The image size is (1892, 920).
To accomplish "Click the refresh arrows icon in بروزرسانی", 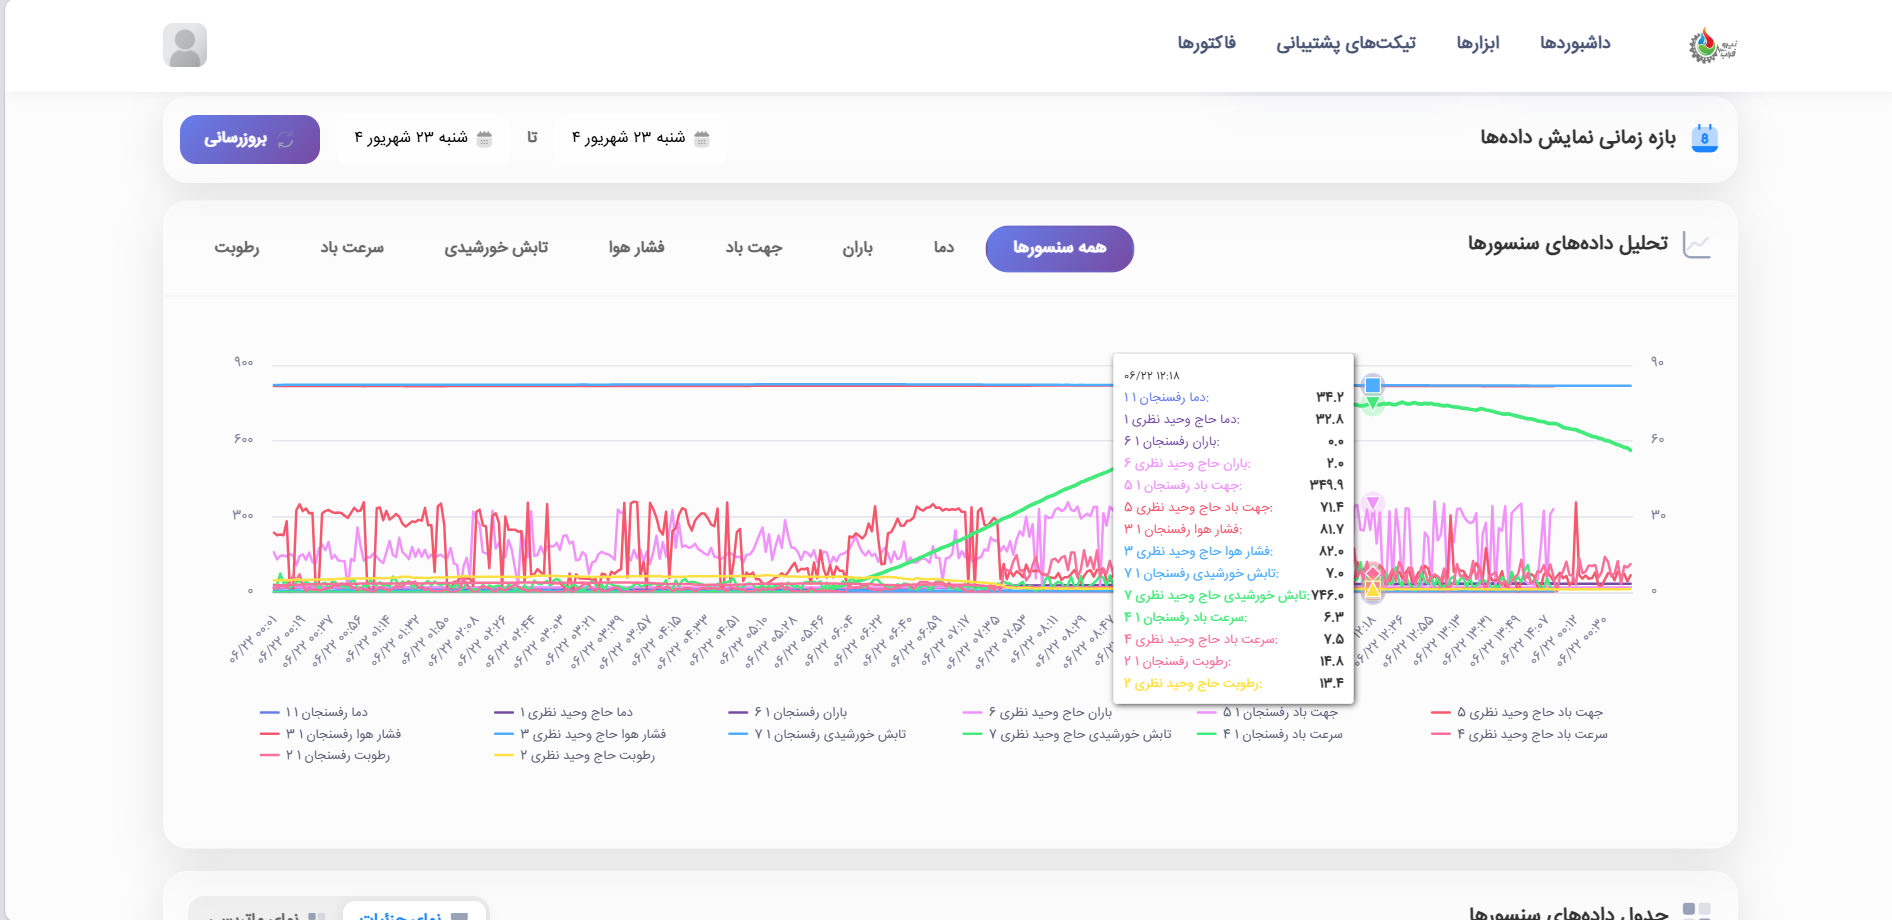I will [x=286, y=140].
